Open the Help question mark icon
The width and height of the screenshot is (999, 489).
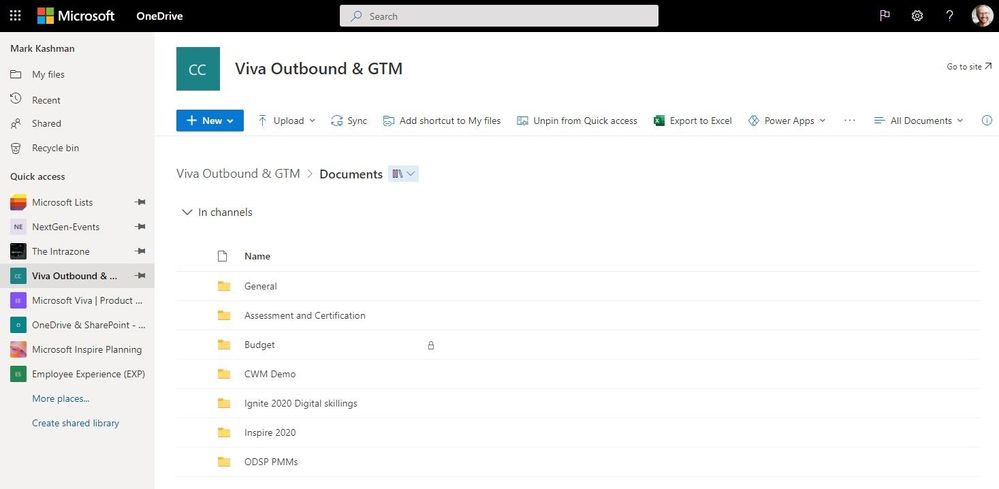949,16
